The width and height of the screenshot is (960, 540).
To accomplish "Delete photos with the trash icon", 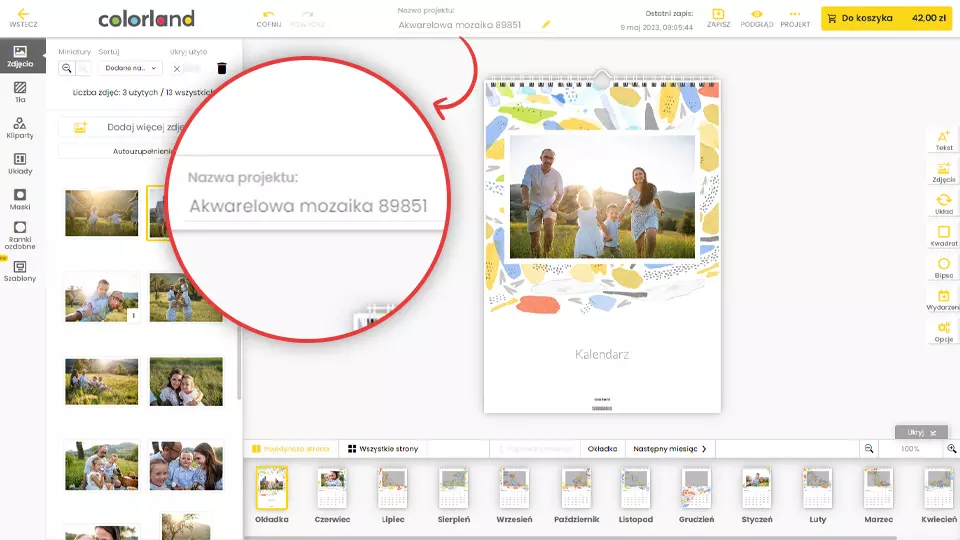I will [222, 68].
